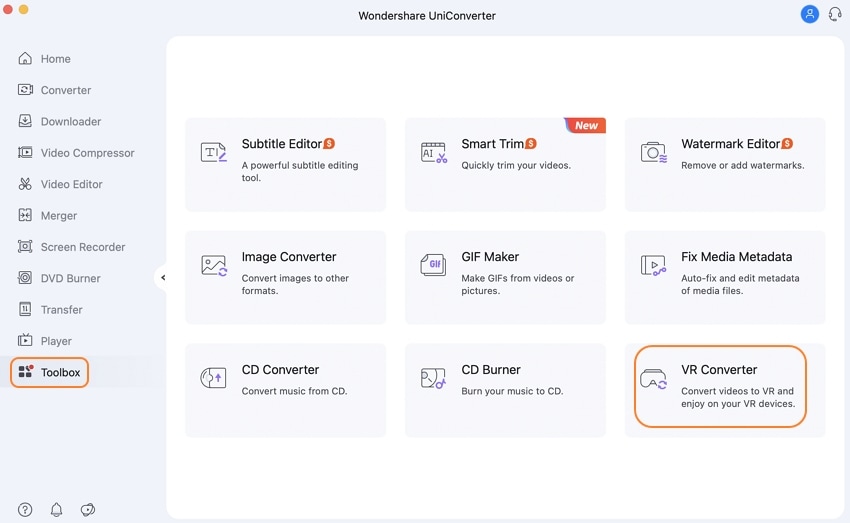Open the Transfer label in sidebar
This screenshot has height=523, width=850.
(62, 309)
